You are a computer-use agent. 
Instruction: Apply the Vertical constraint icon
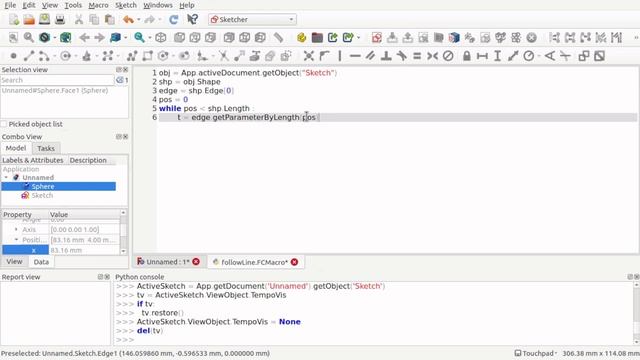(x=340, y=56)
